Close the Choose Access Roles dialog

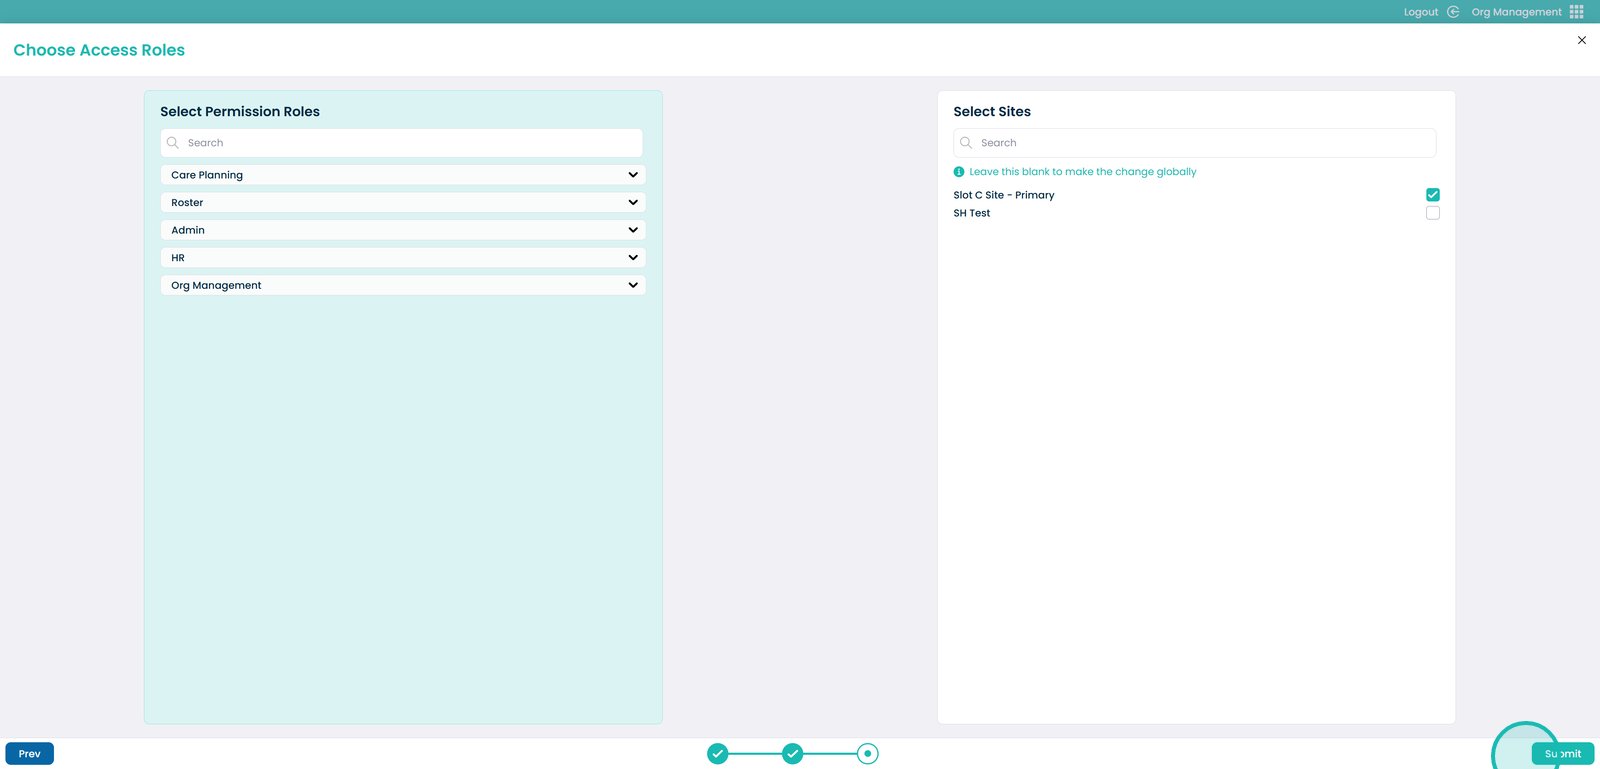click(1581, 40)
